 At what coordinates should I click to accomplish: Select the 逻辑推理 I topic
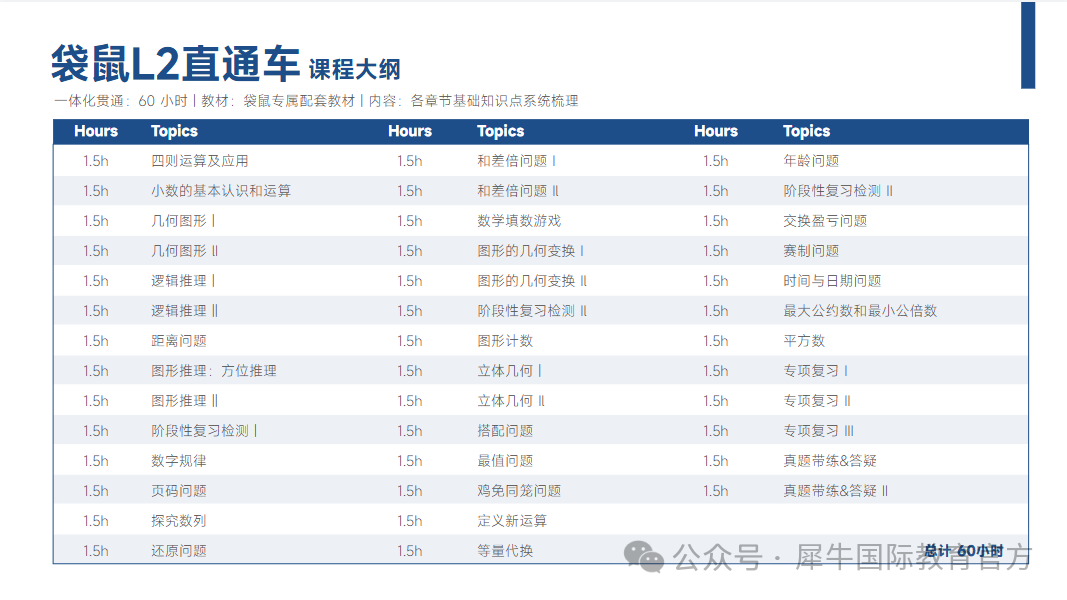(183, 281)
